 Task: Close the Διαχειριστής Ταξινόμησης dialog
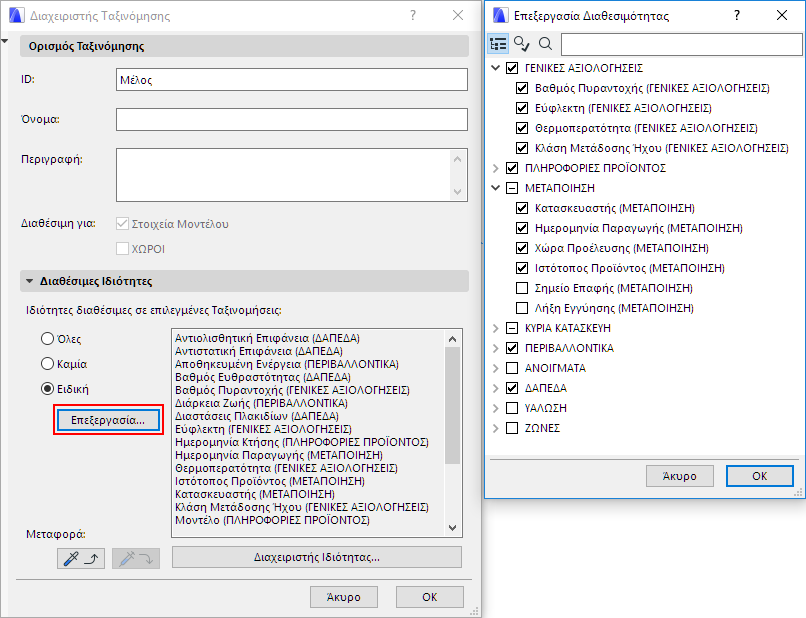tap(458, 15)
